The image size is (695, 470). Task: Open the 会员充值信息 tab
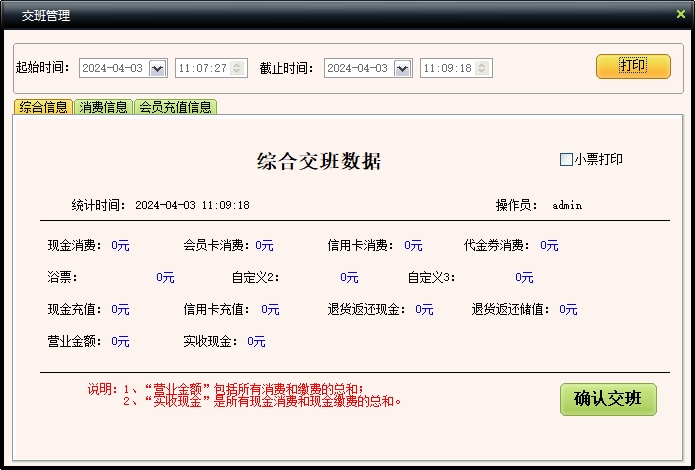tap(175, 107)
